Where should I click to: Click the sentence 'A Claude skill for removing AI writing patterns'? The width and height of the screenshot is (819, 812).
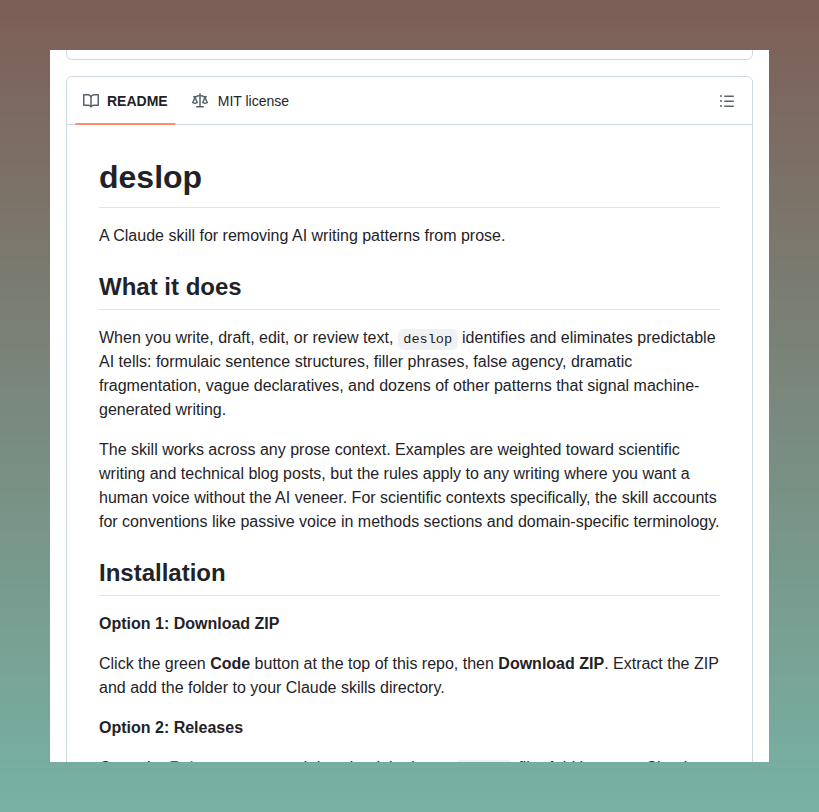[260, 236]
